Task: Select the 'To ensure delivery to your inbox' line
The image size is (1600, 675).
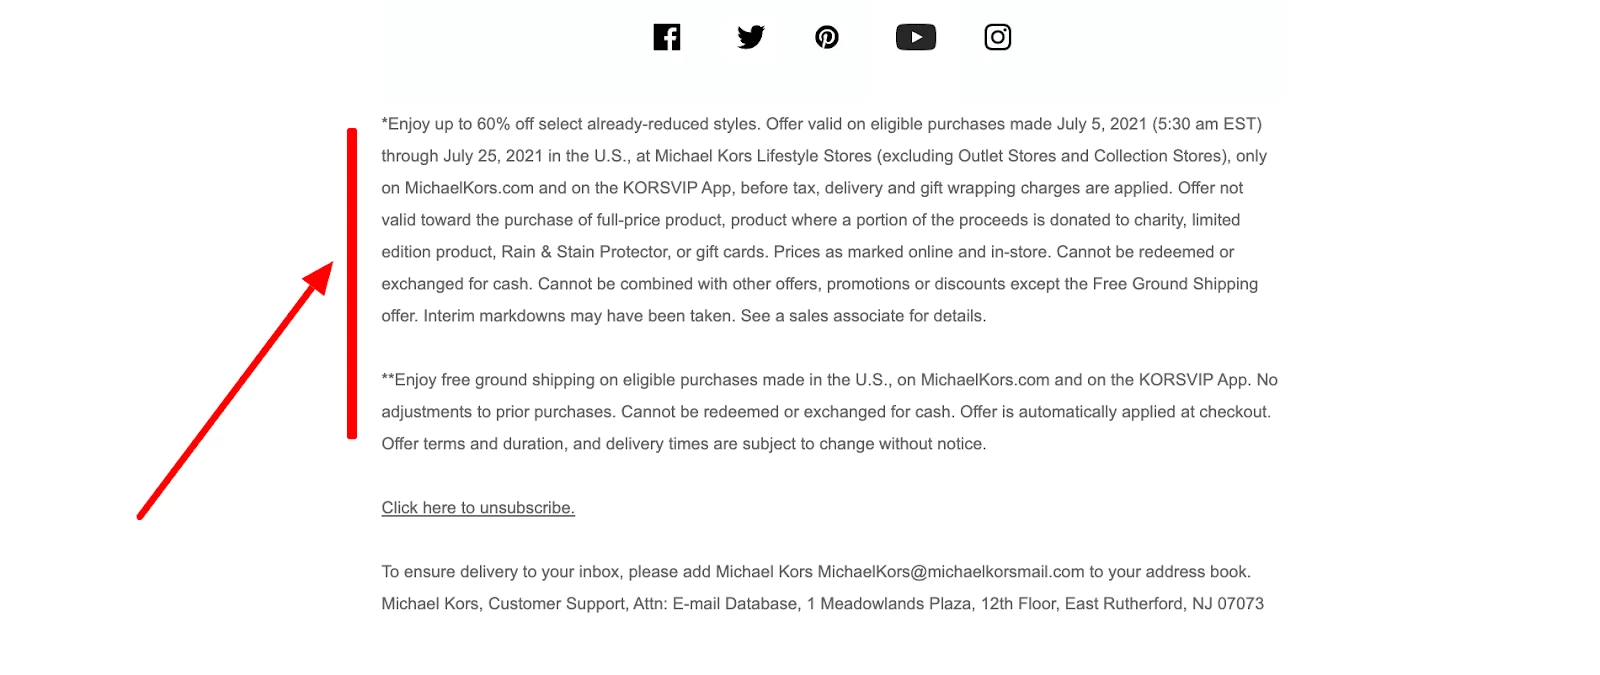Action: (x=816, y=572)
